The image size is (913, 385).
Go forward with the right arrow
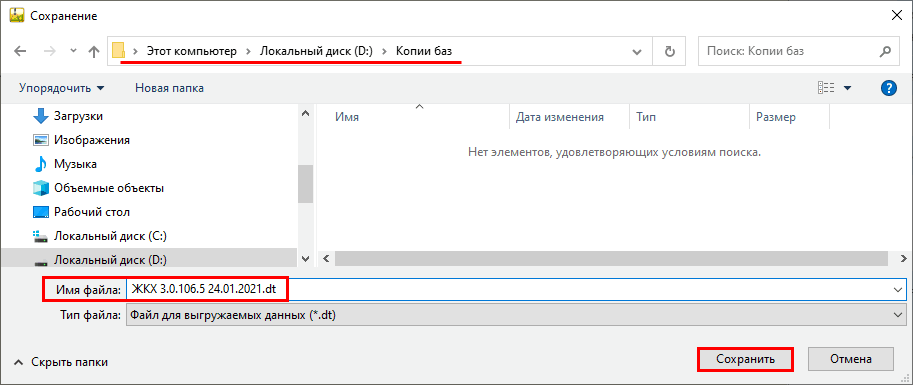pyautogui.click(x=50, y=51)
